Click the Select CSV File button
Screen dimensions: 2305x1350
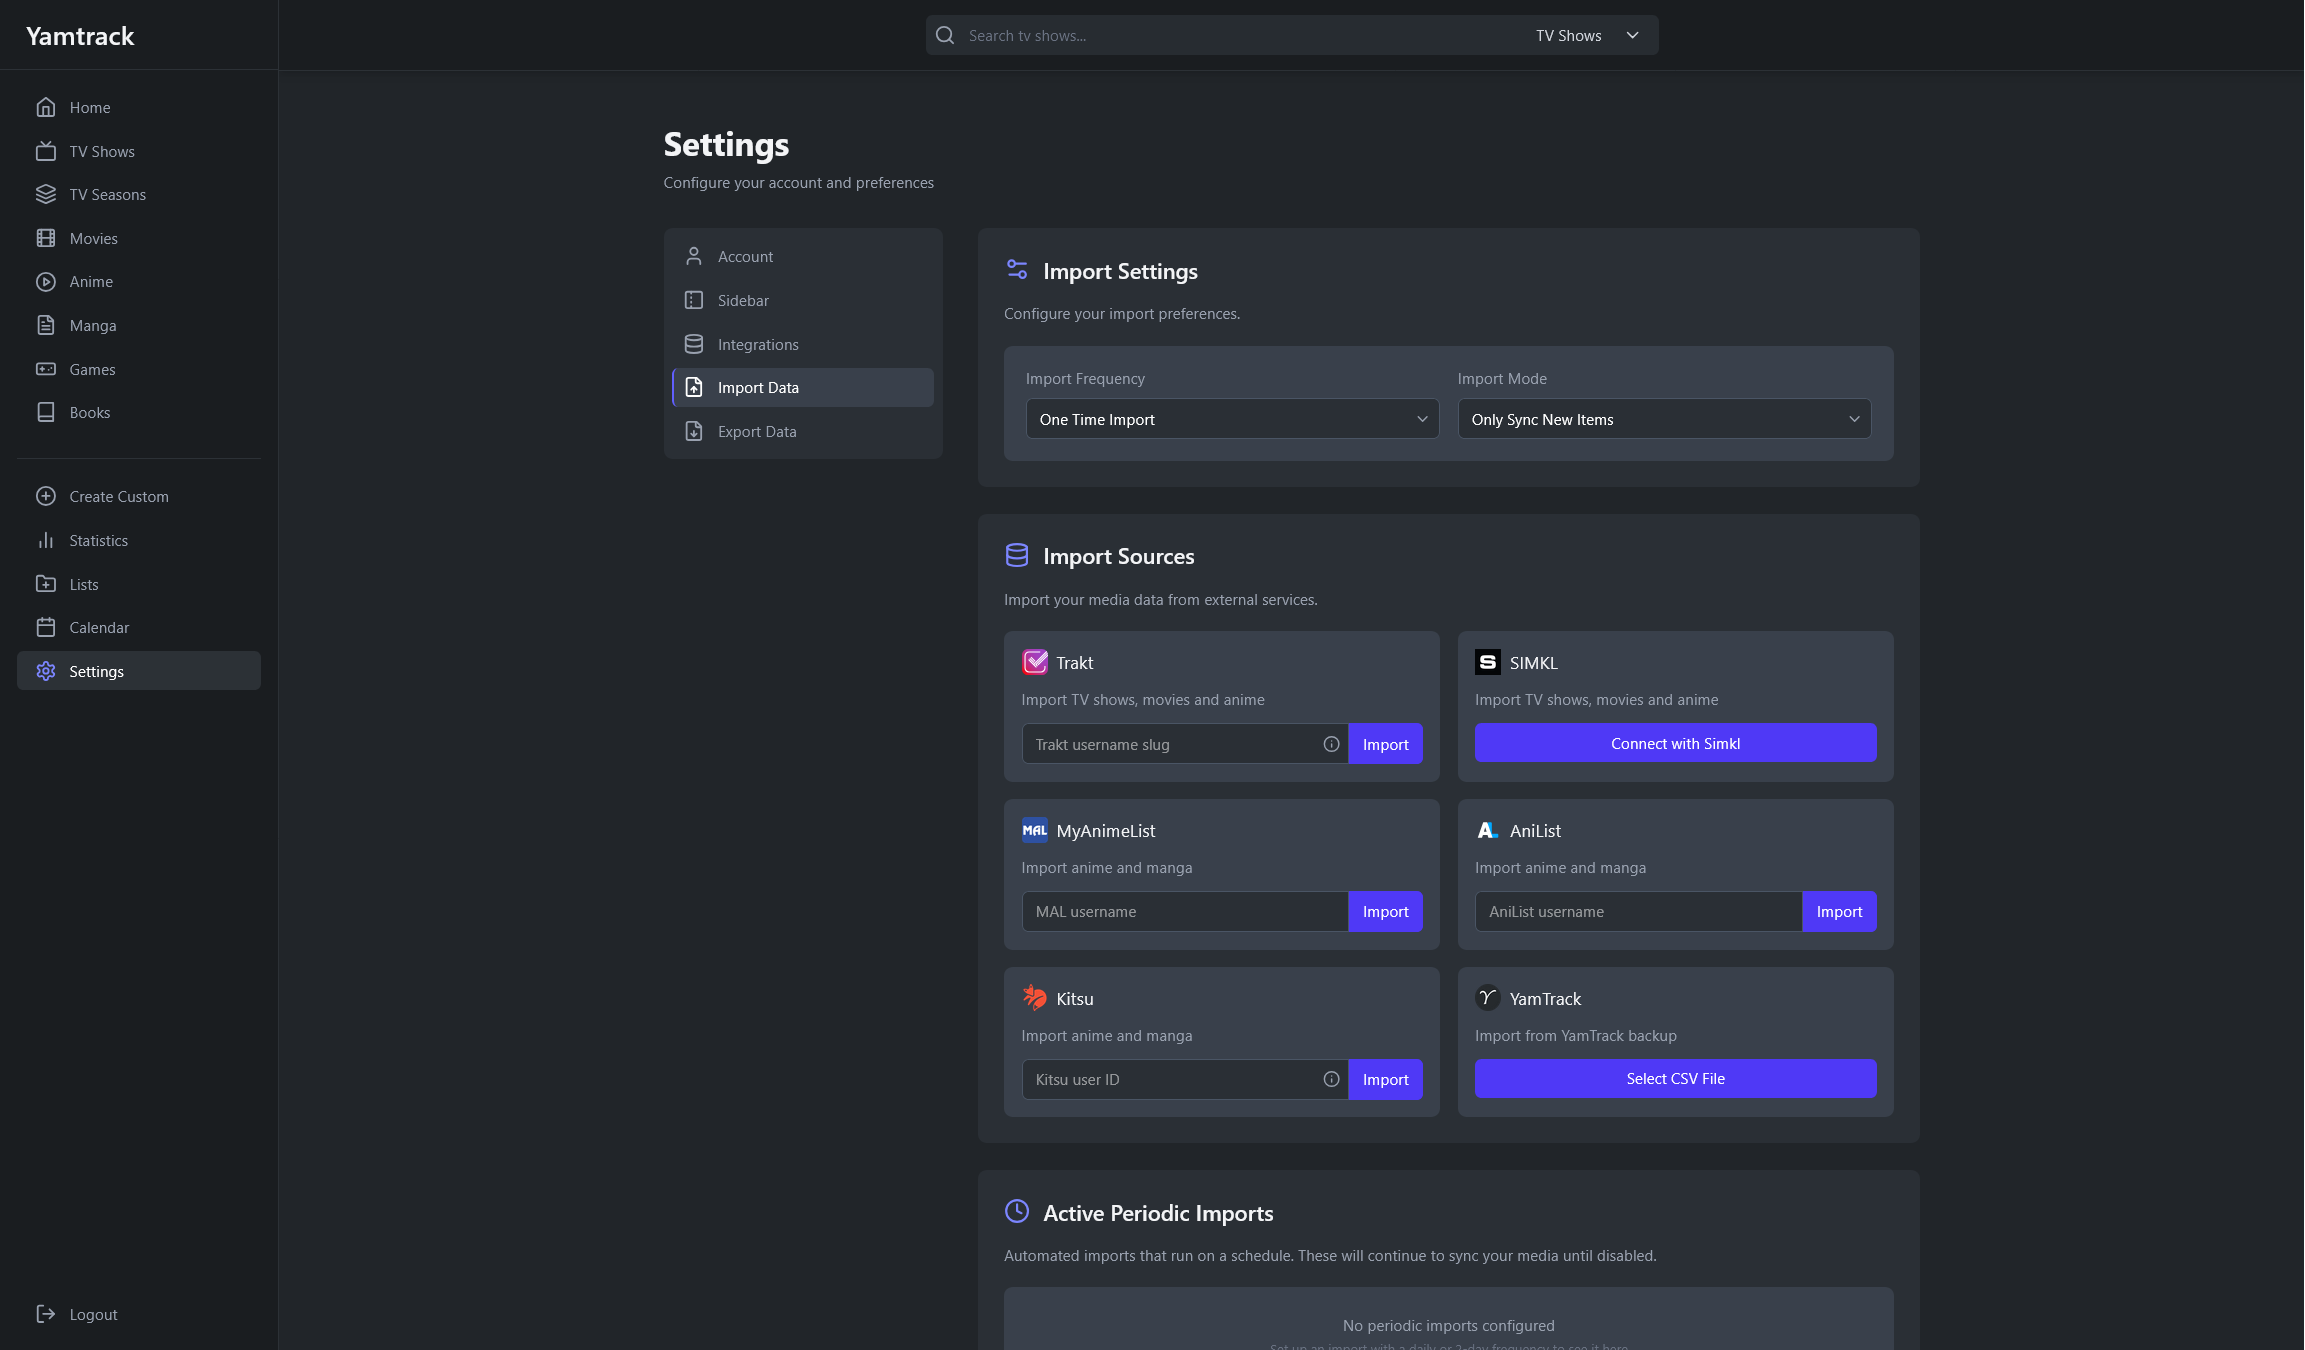point(1675,1078)
